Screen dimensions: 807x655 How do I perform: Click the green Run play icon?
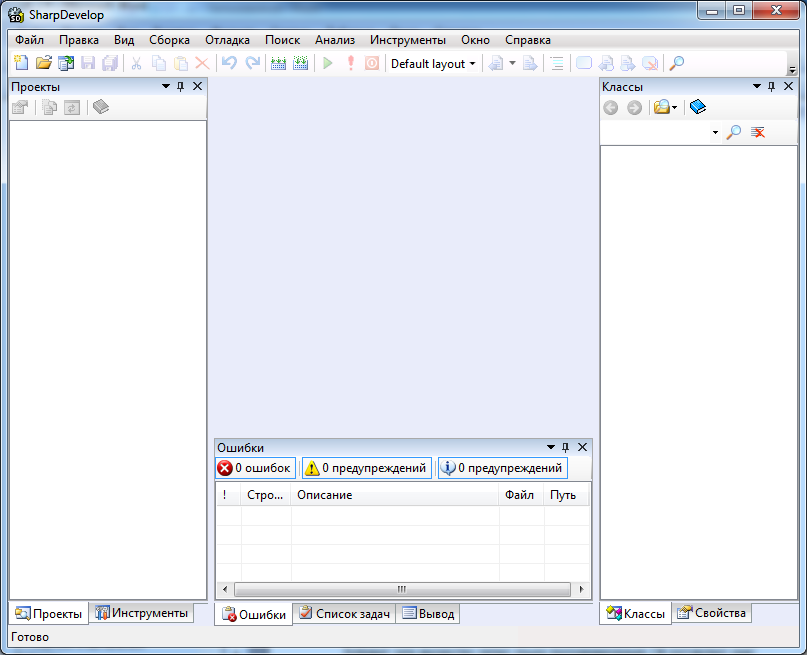[327, 63]
